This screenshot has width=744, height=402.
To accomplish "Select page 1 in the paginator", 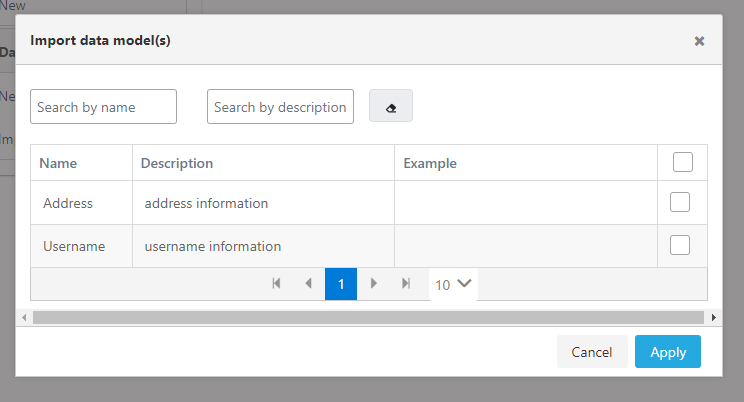I will pyautogui.click(x=341, y=284).
